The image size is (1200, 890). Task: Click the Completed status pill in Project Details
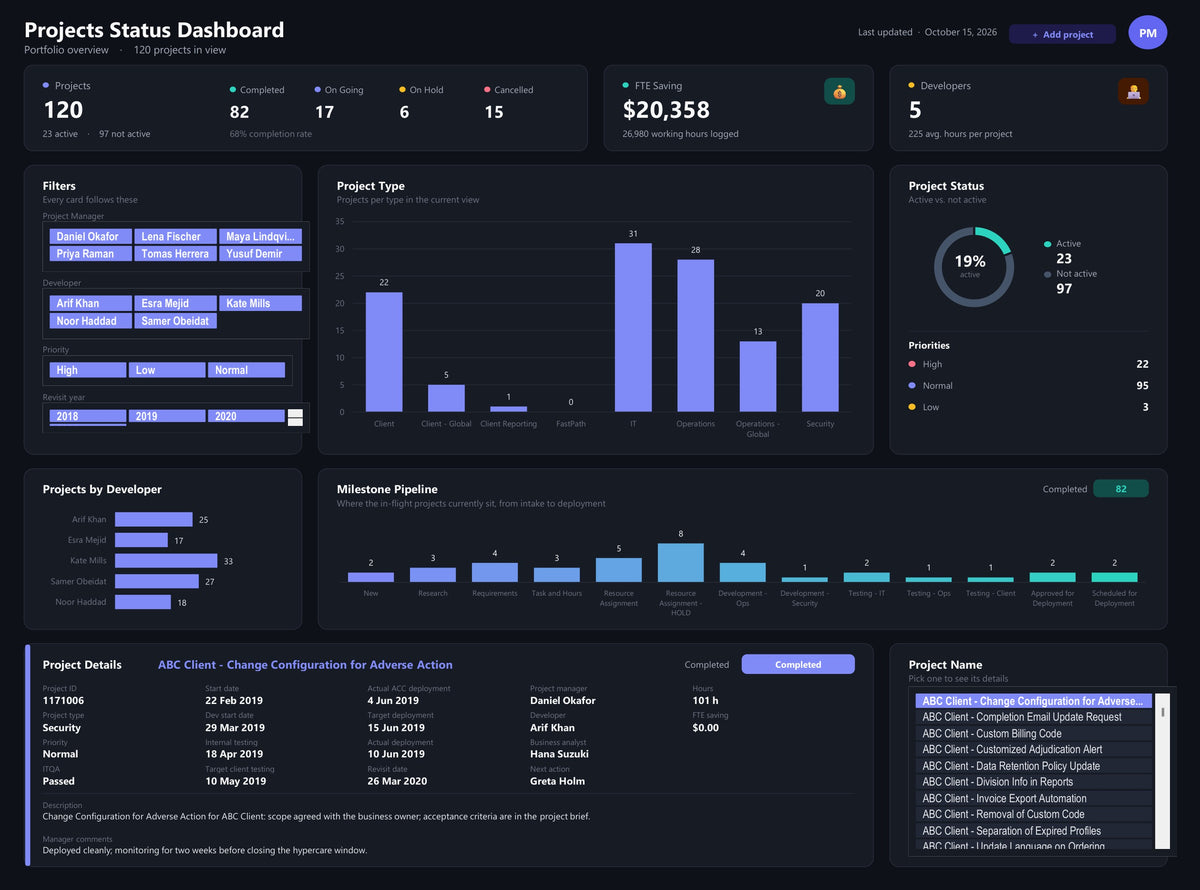pyautogui.click(x=798, y=664)
